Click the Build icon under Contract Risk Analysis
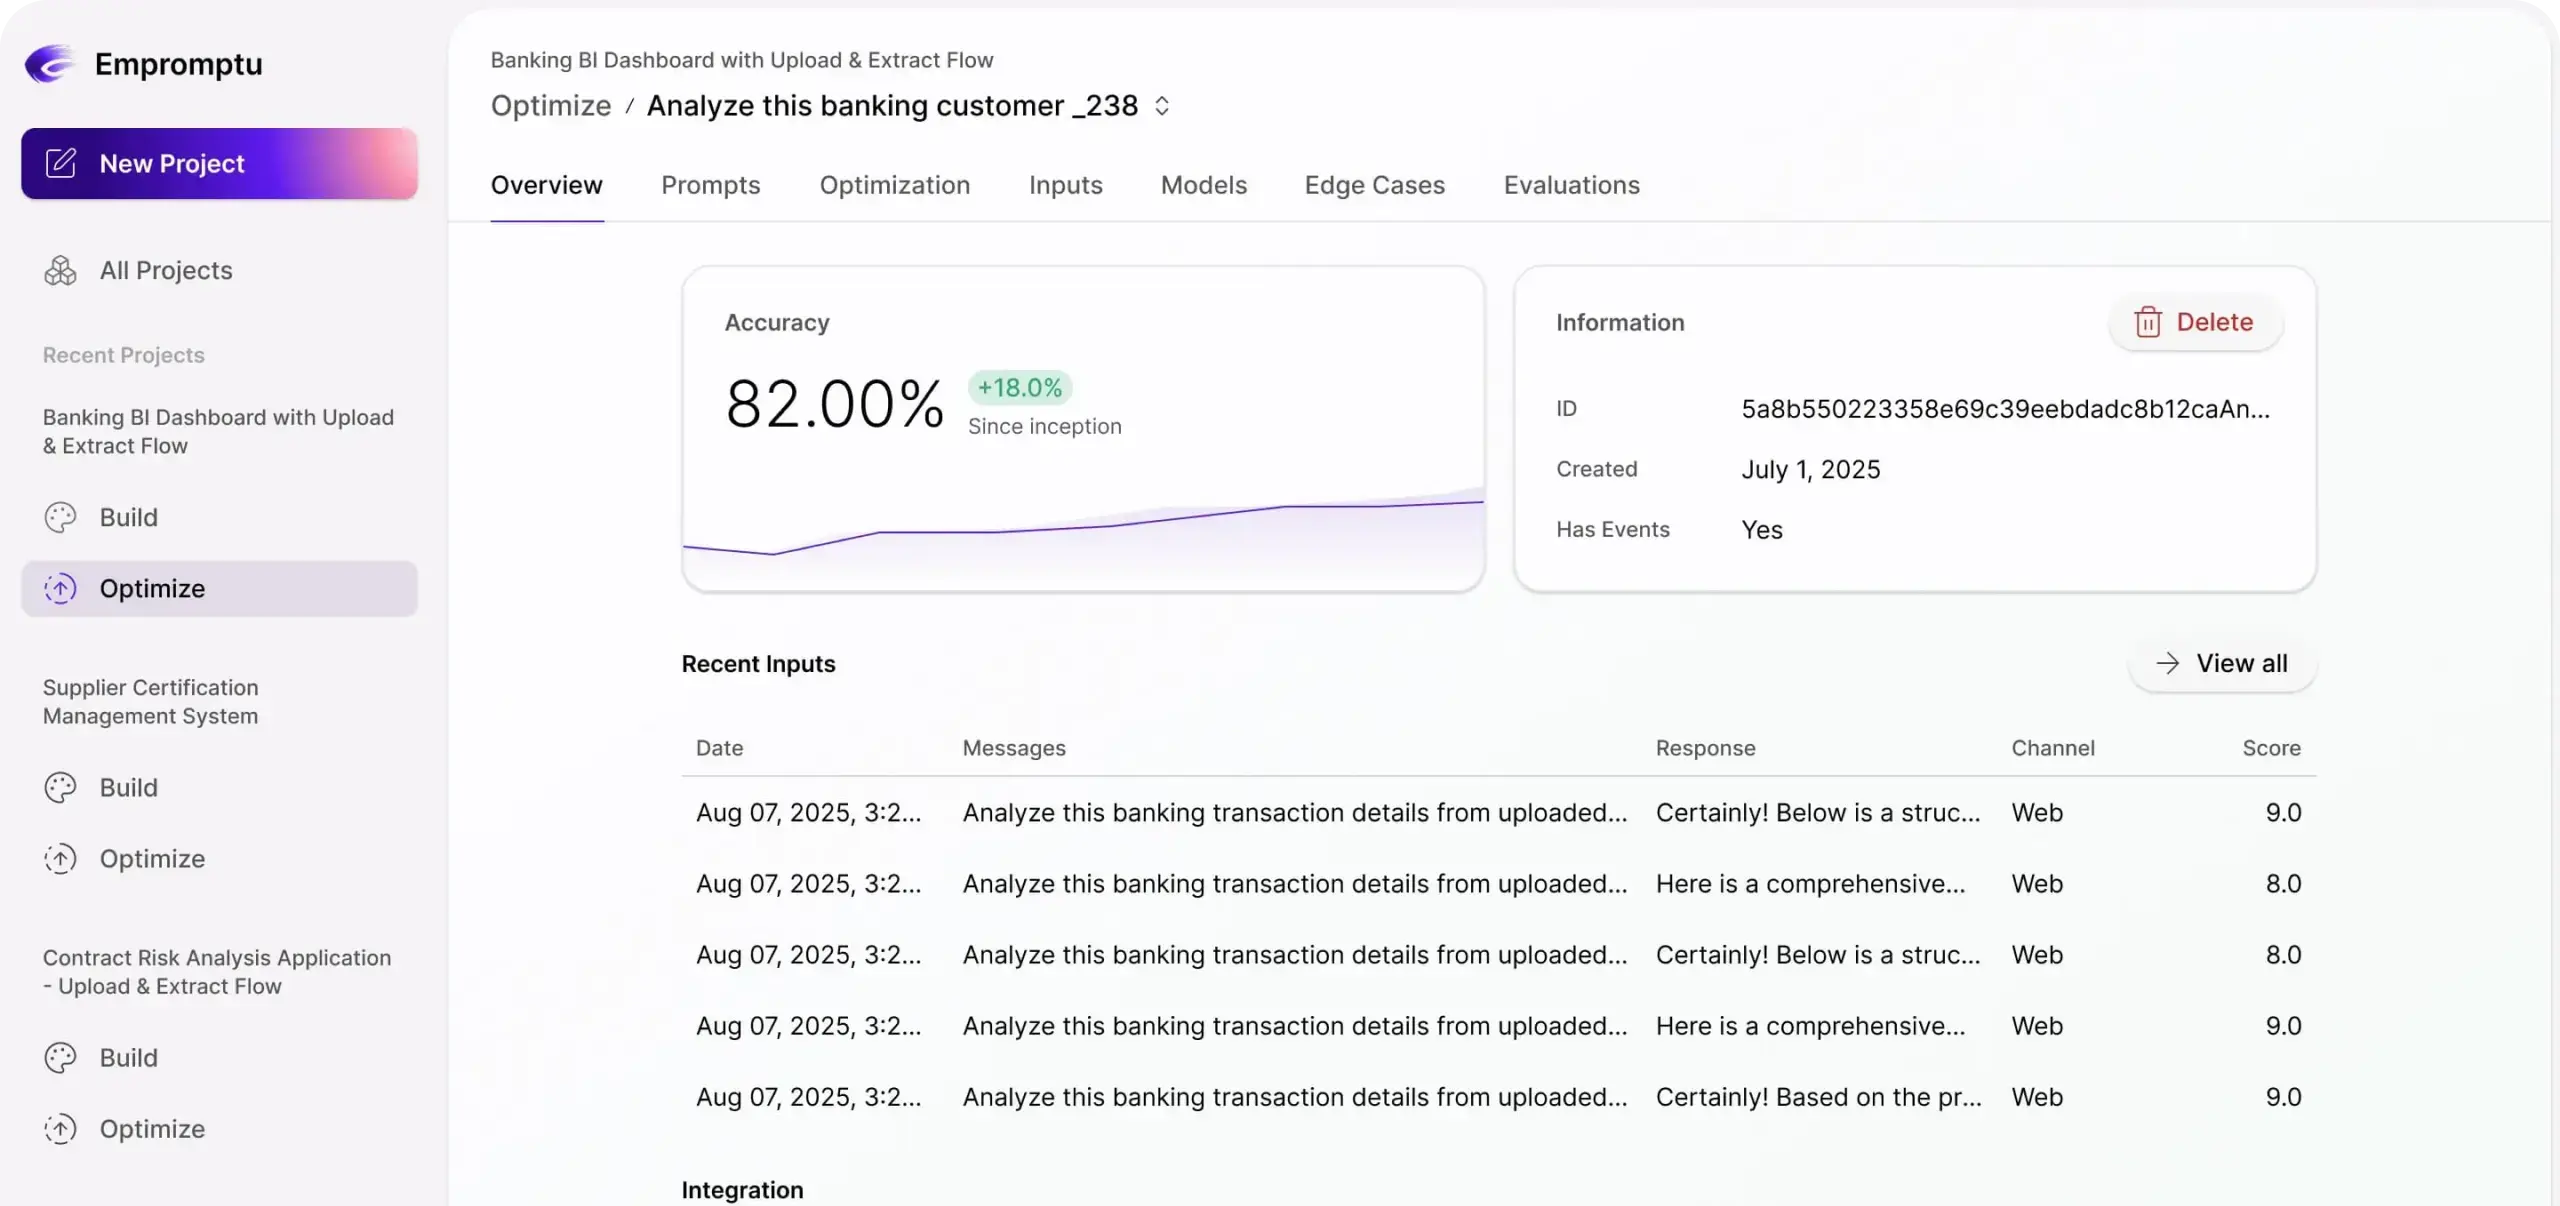The image size is (2560, 1206). (x=60, y=1058)
